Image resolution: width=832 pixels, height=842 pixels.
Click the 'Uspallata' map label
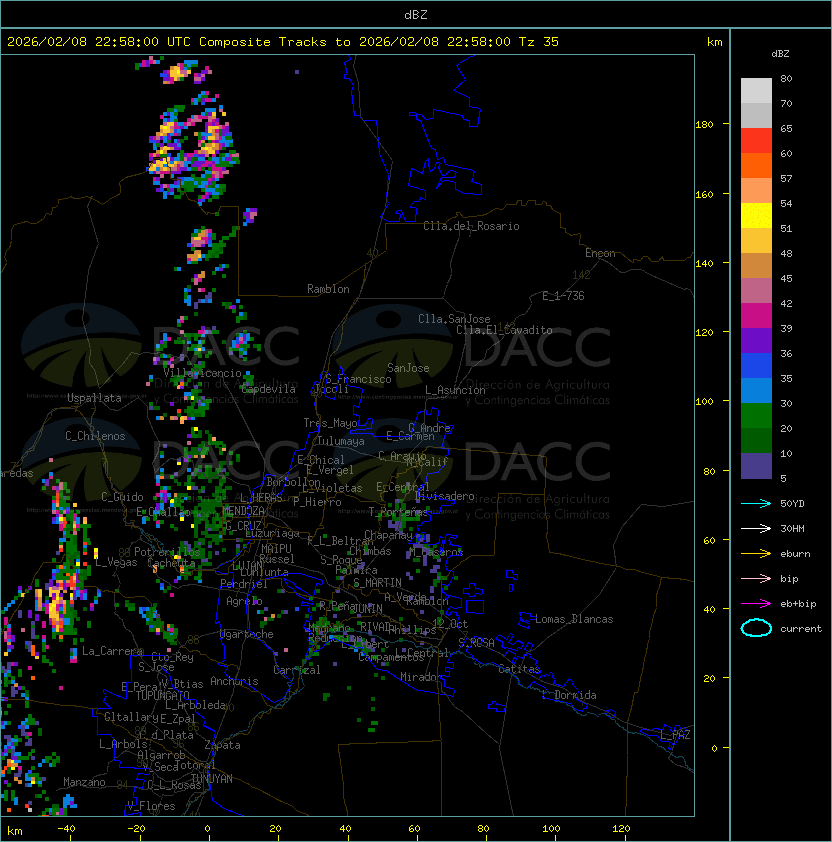[94, 398]
